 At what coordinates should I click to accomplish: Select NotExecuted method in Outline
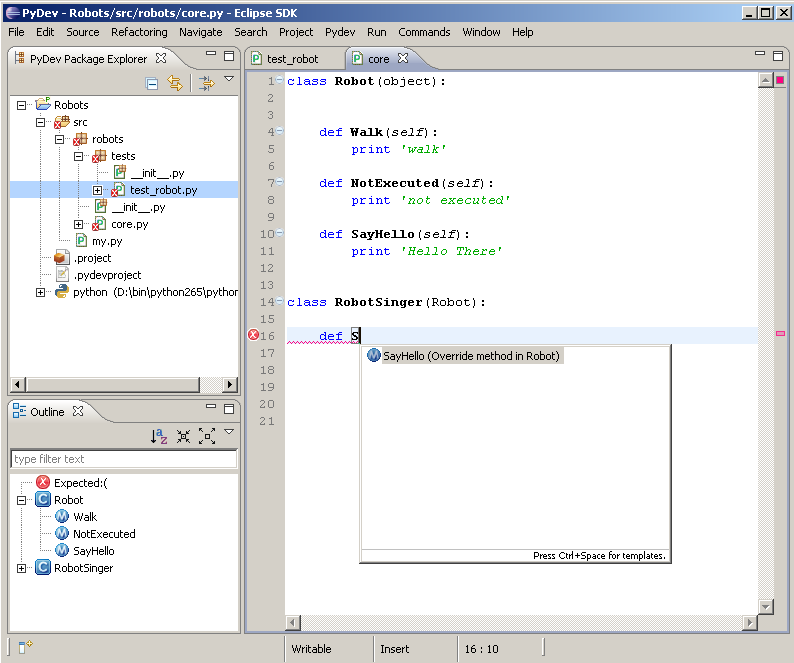(104, 534)
